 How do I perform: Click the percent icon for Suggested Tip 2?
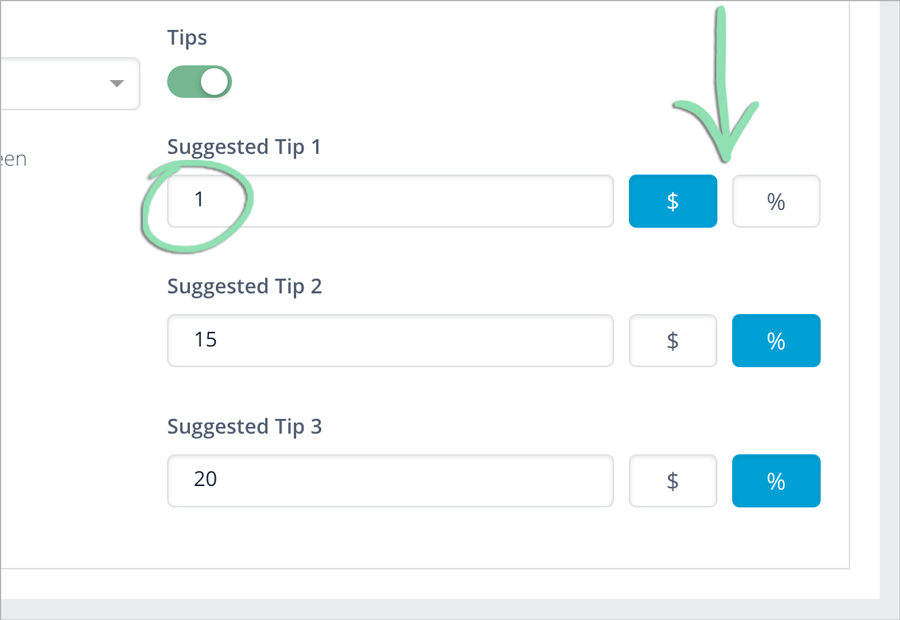point(776,341)
